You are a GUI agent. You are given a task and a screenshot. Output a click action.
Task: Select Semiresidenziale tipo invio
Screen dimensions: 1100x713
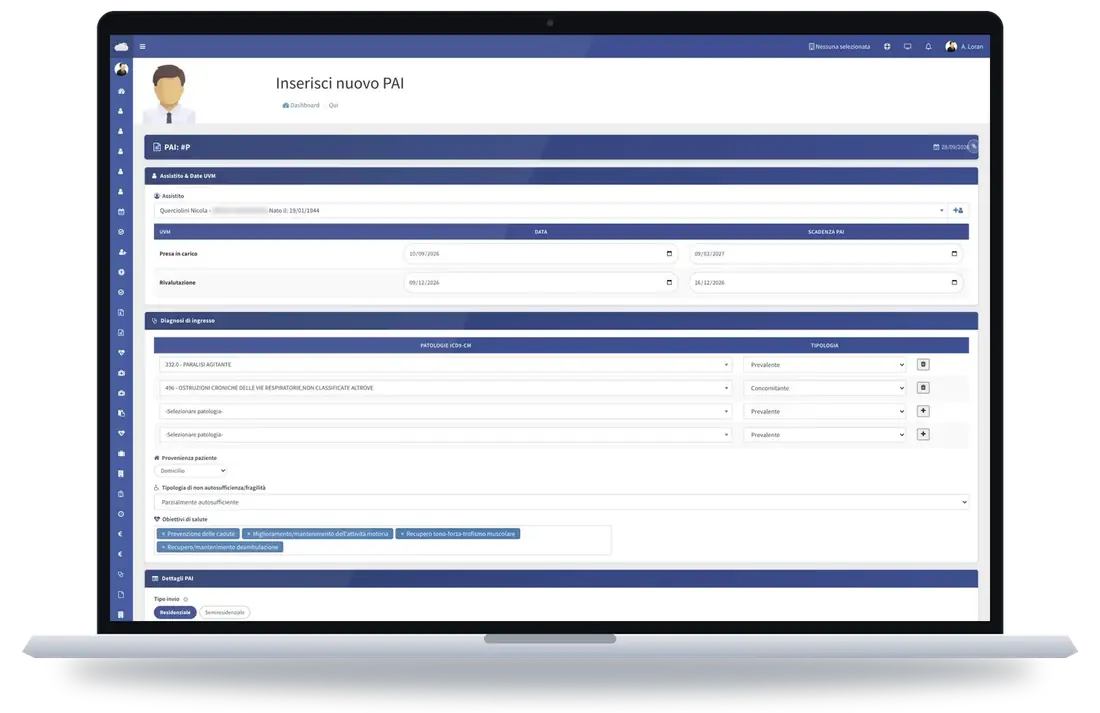pos(224,613)
